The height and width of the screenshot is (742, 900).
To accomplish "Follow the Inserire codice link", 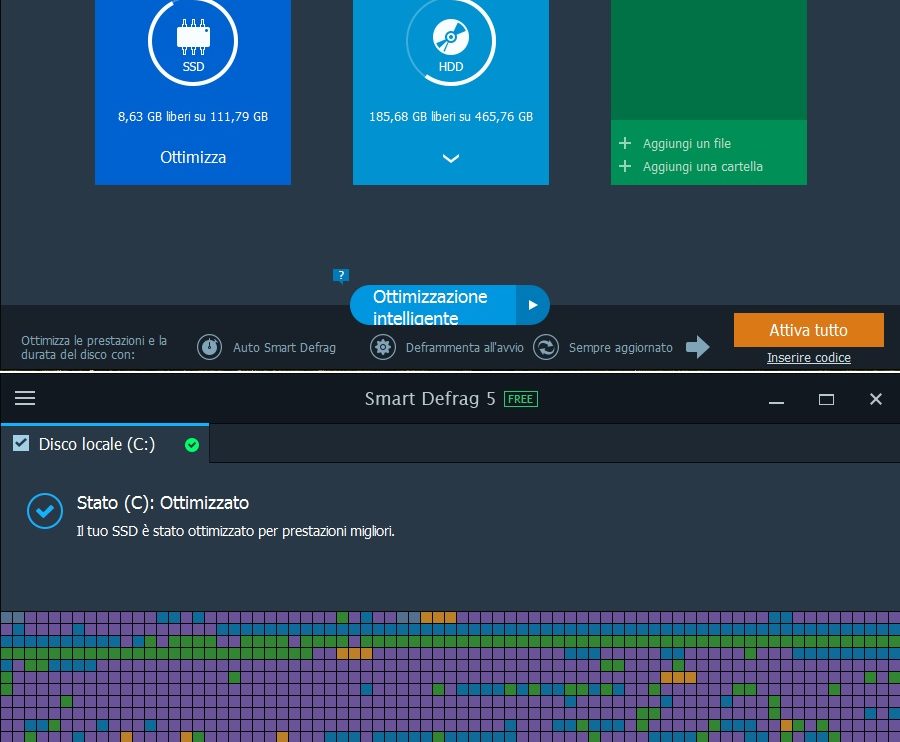I will (x=808, y=358).
